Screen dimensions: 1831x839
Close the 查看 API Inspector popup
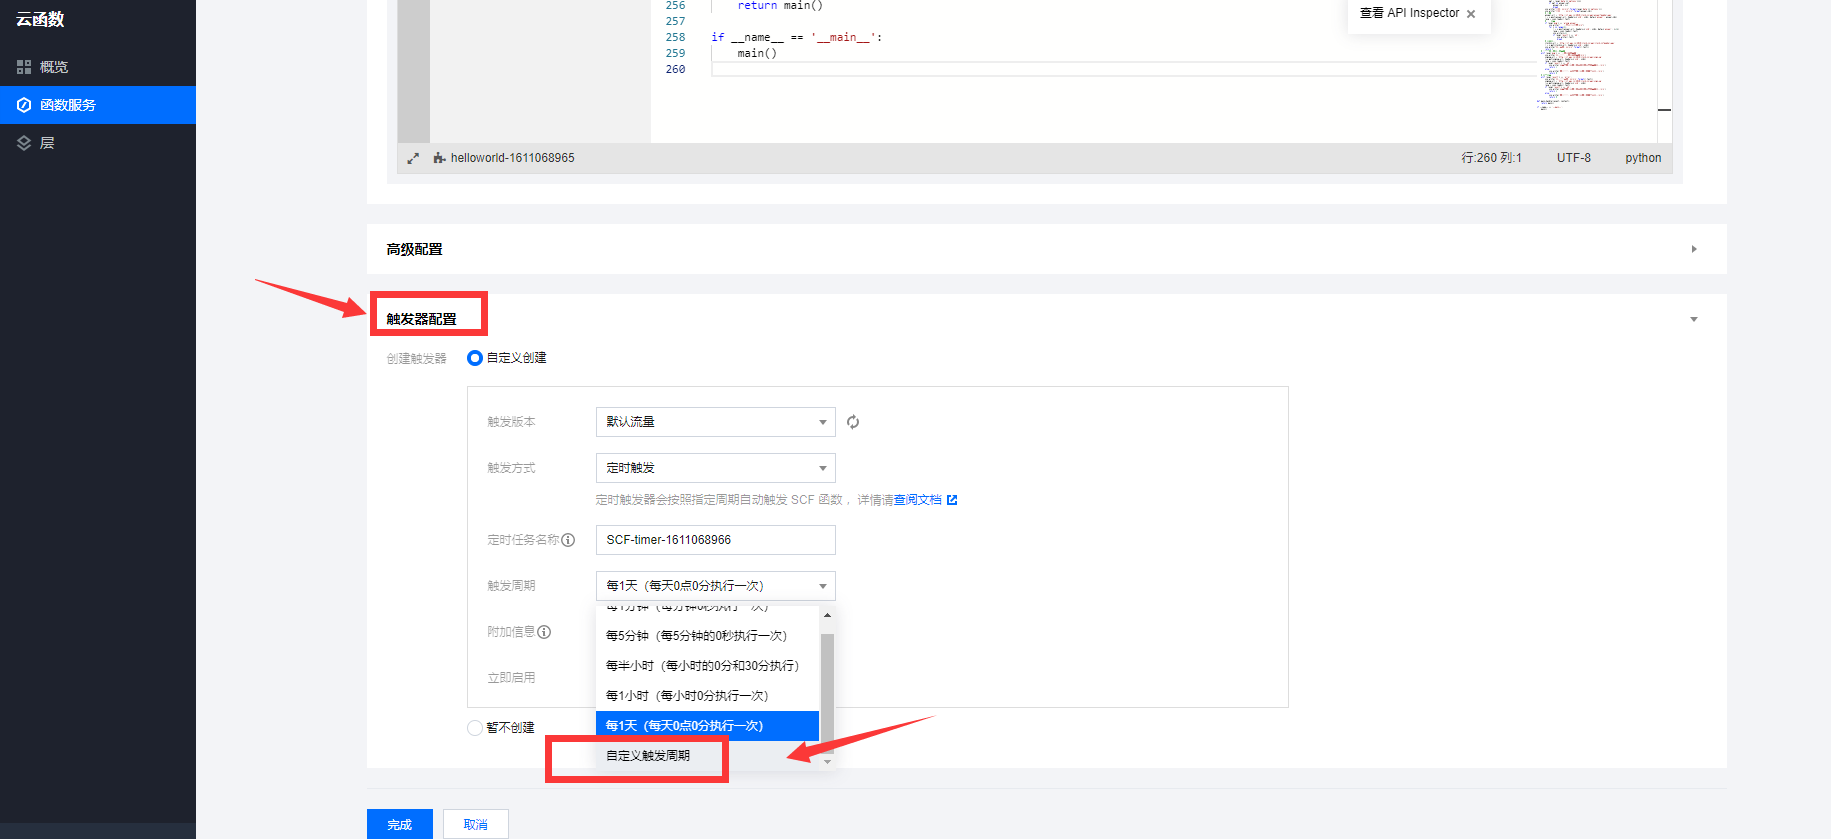pos(1471,14)
